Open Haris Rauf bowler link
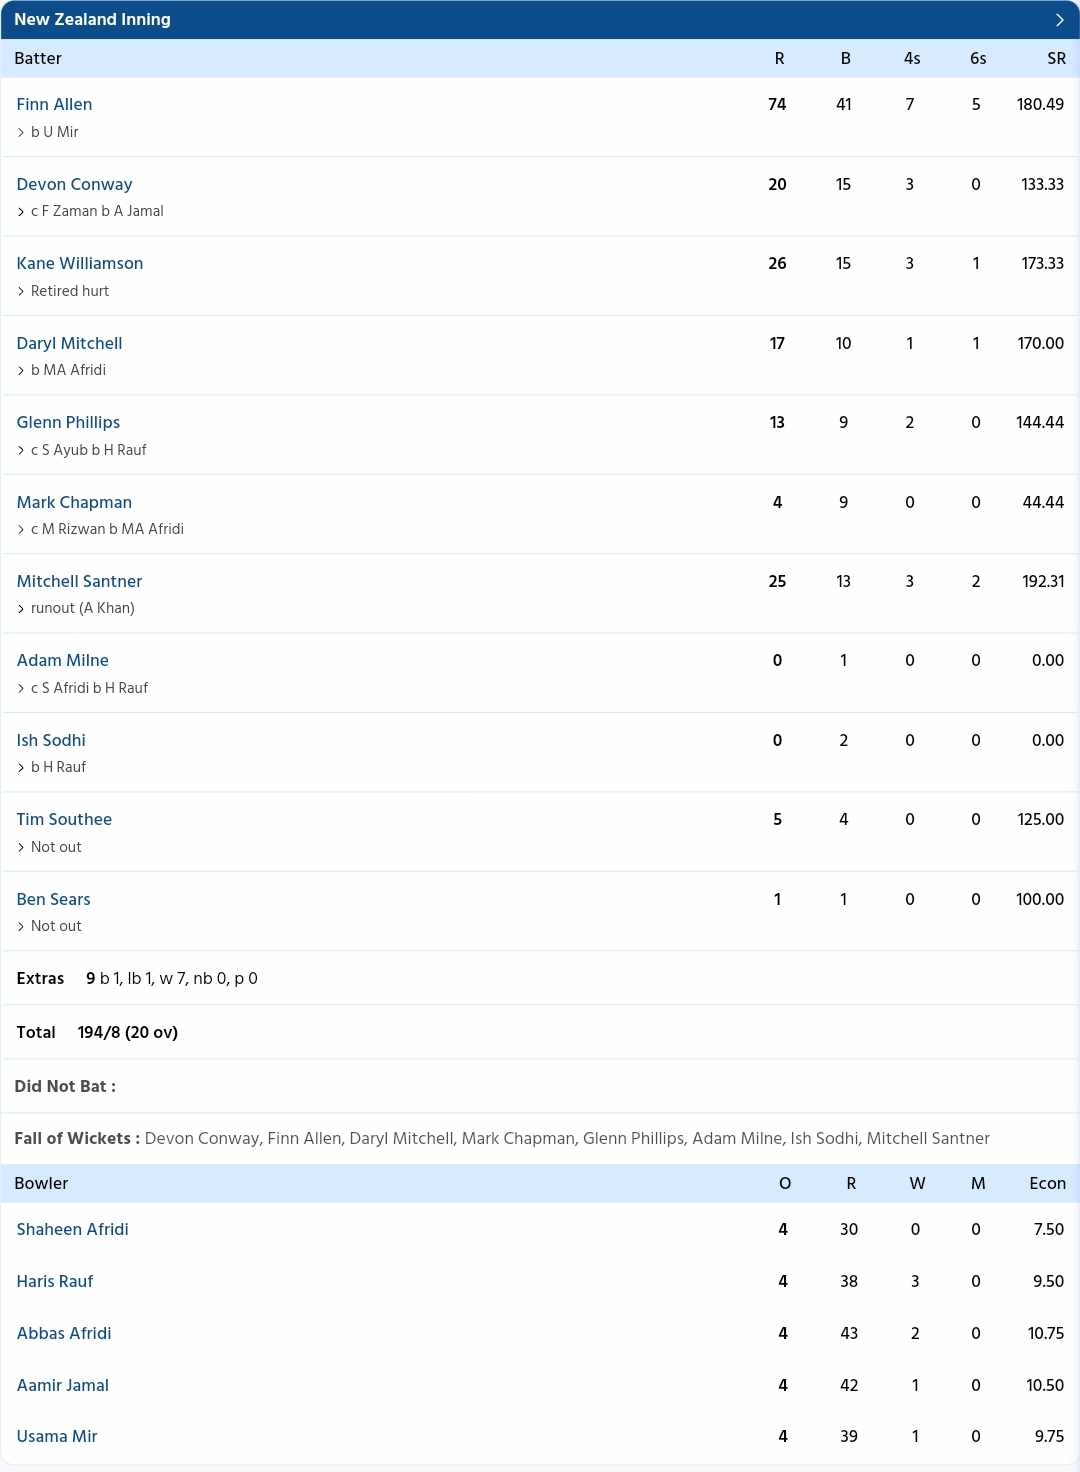The height and width of the screenshot is (1472, 1080). 54,1281
